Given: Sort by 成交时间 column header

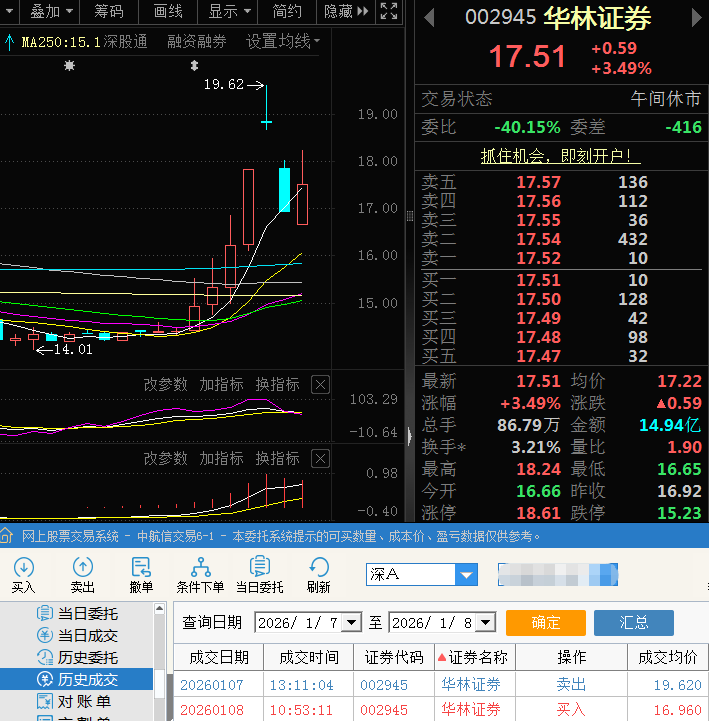Looking at the screenshot, I should coord(309,657).
